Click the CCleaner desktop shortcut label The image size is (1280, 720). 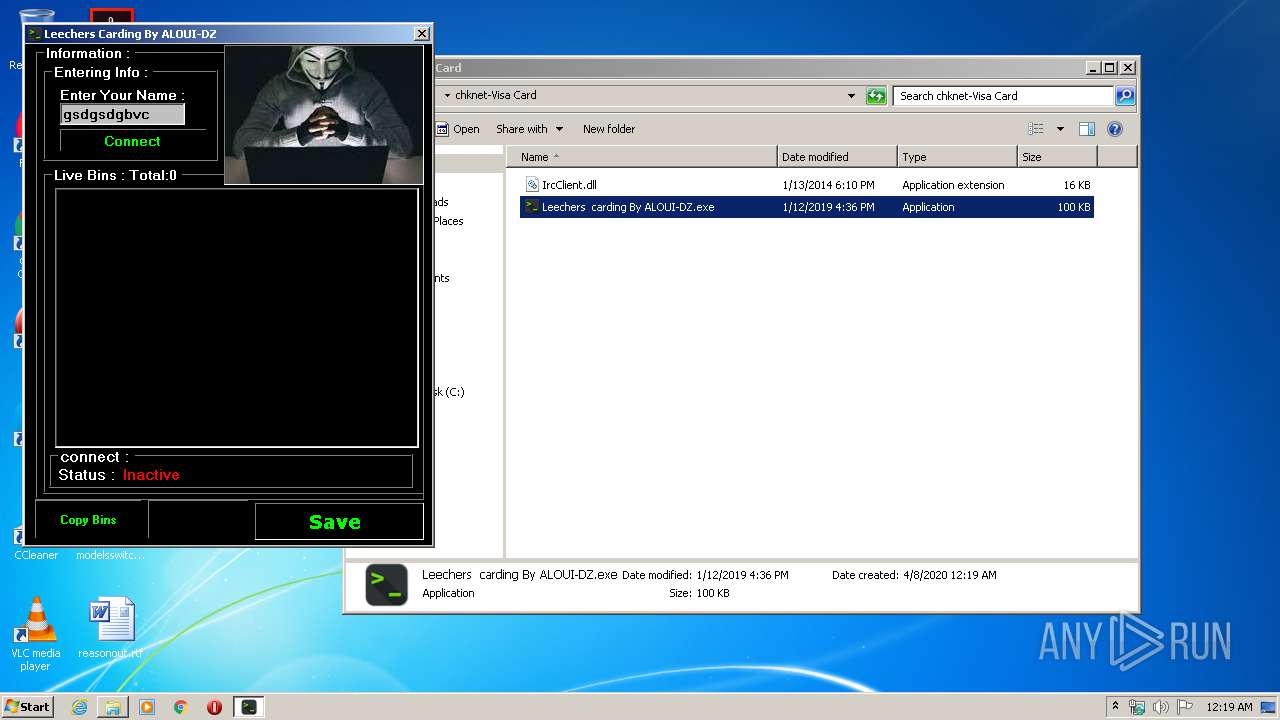tap(36, 555)
